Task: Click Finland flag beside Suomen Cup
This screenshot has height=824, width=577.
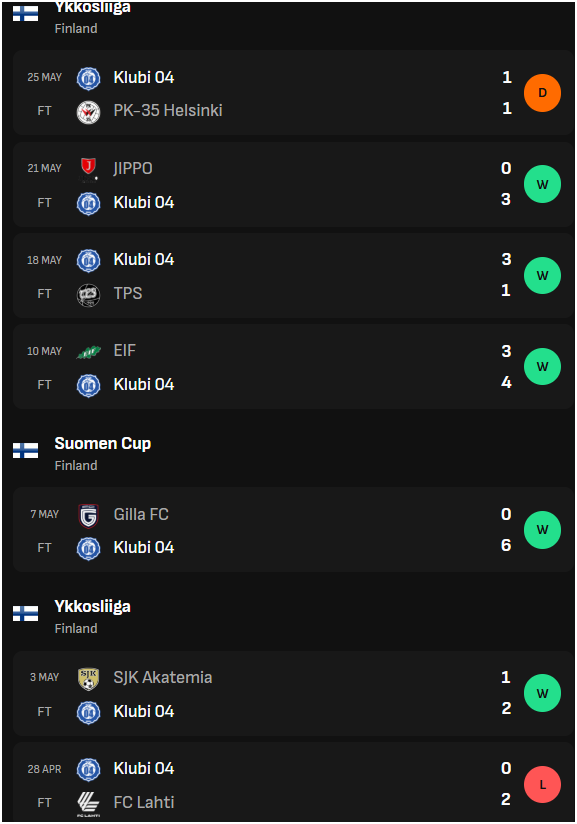Action: [x=25, y=450]
